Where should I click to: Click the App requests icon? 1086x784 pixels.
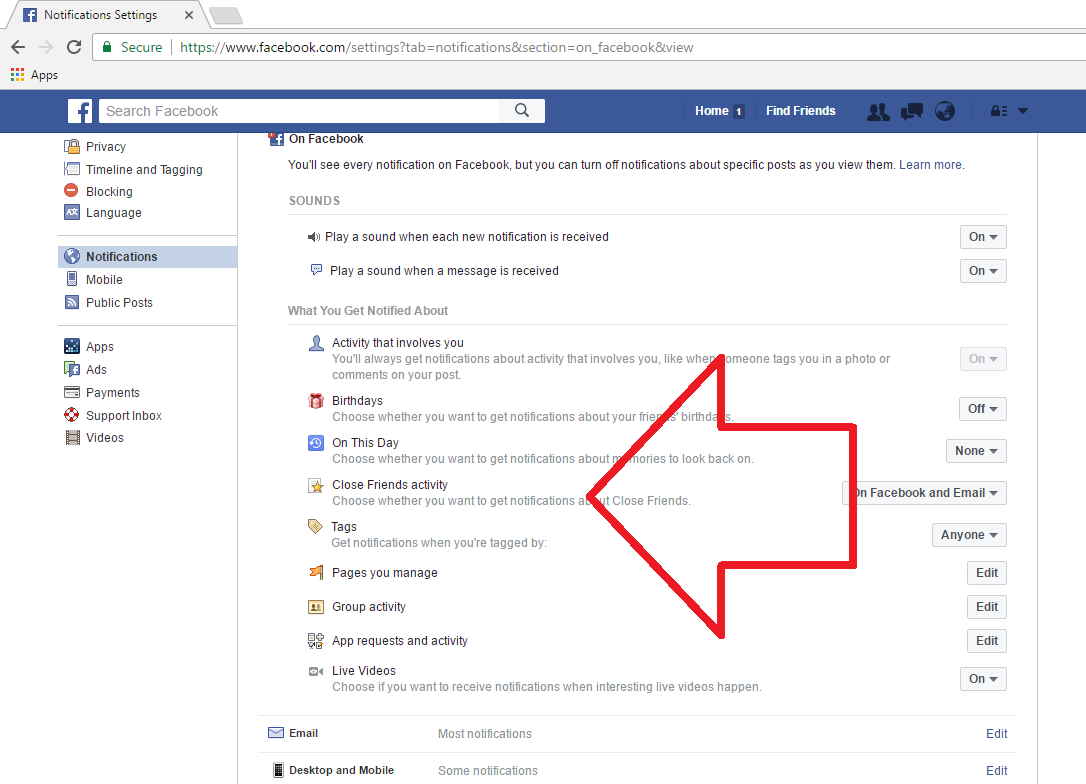point(316,641)
